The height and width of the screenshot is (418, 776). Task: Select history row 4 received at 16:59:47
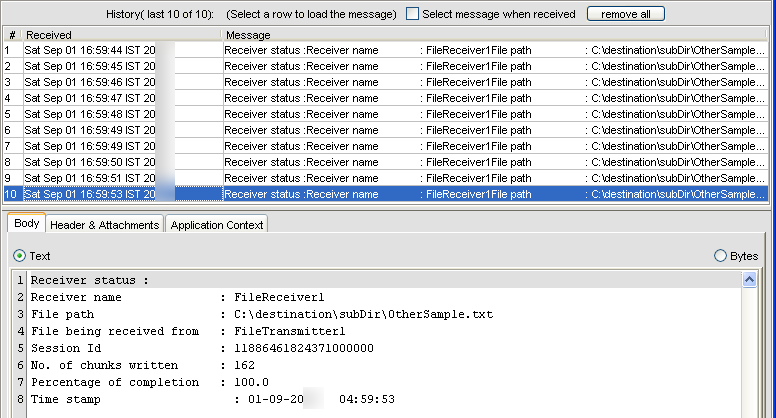[x=386, y=98]
